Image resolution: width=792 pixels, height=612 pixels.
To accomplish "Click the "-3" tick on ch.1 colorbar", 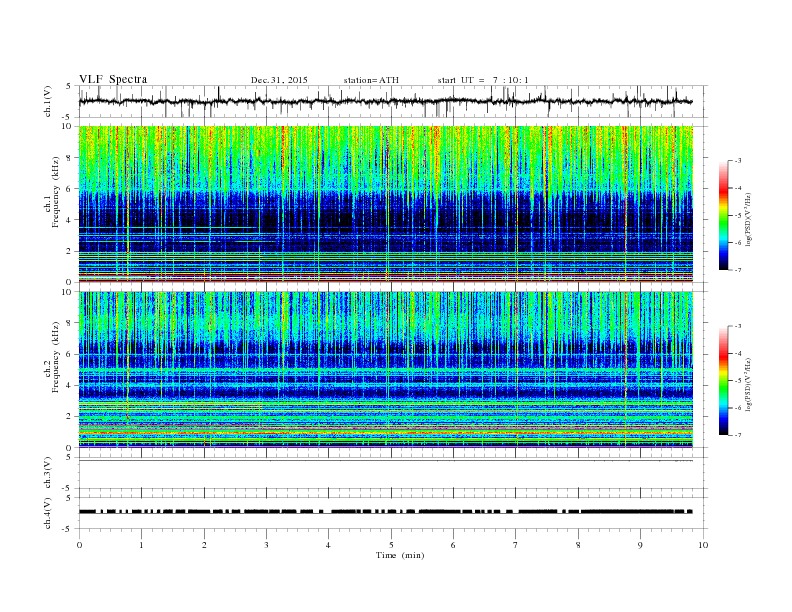I will [x=738, y=161].
